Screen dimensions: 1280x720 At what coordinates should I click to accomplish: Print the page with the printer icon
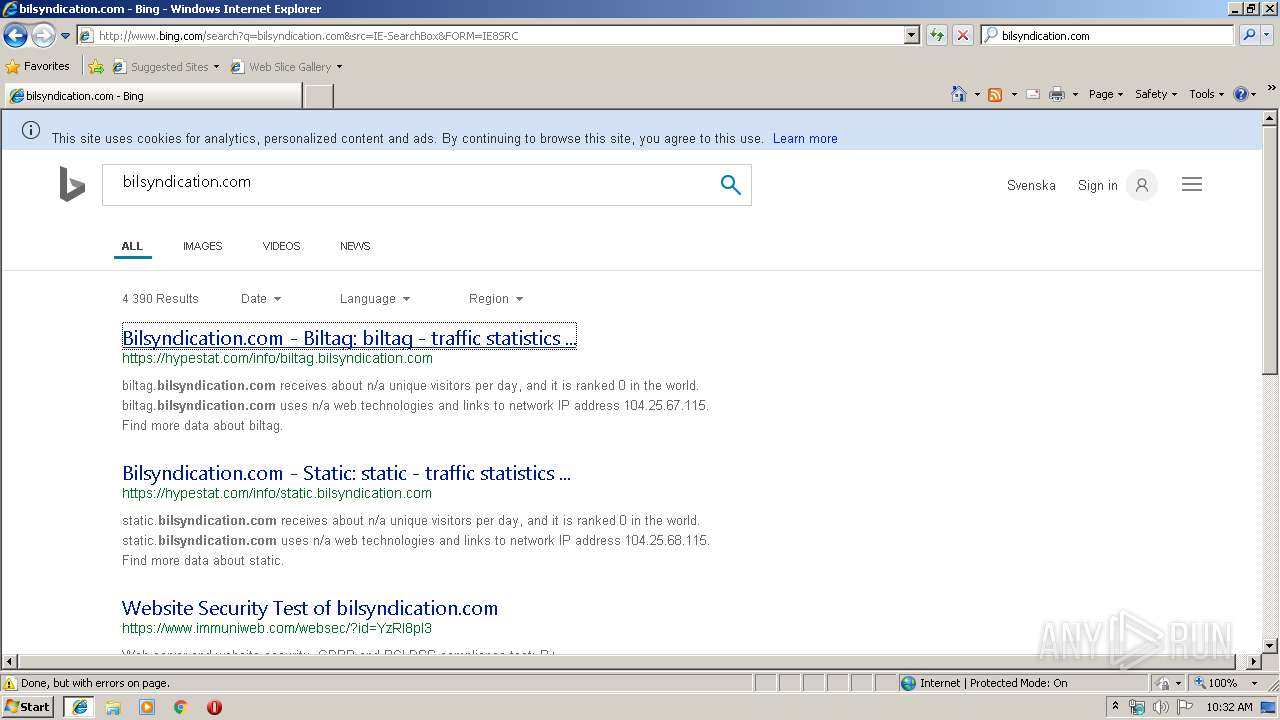point(1057,94)
